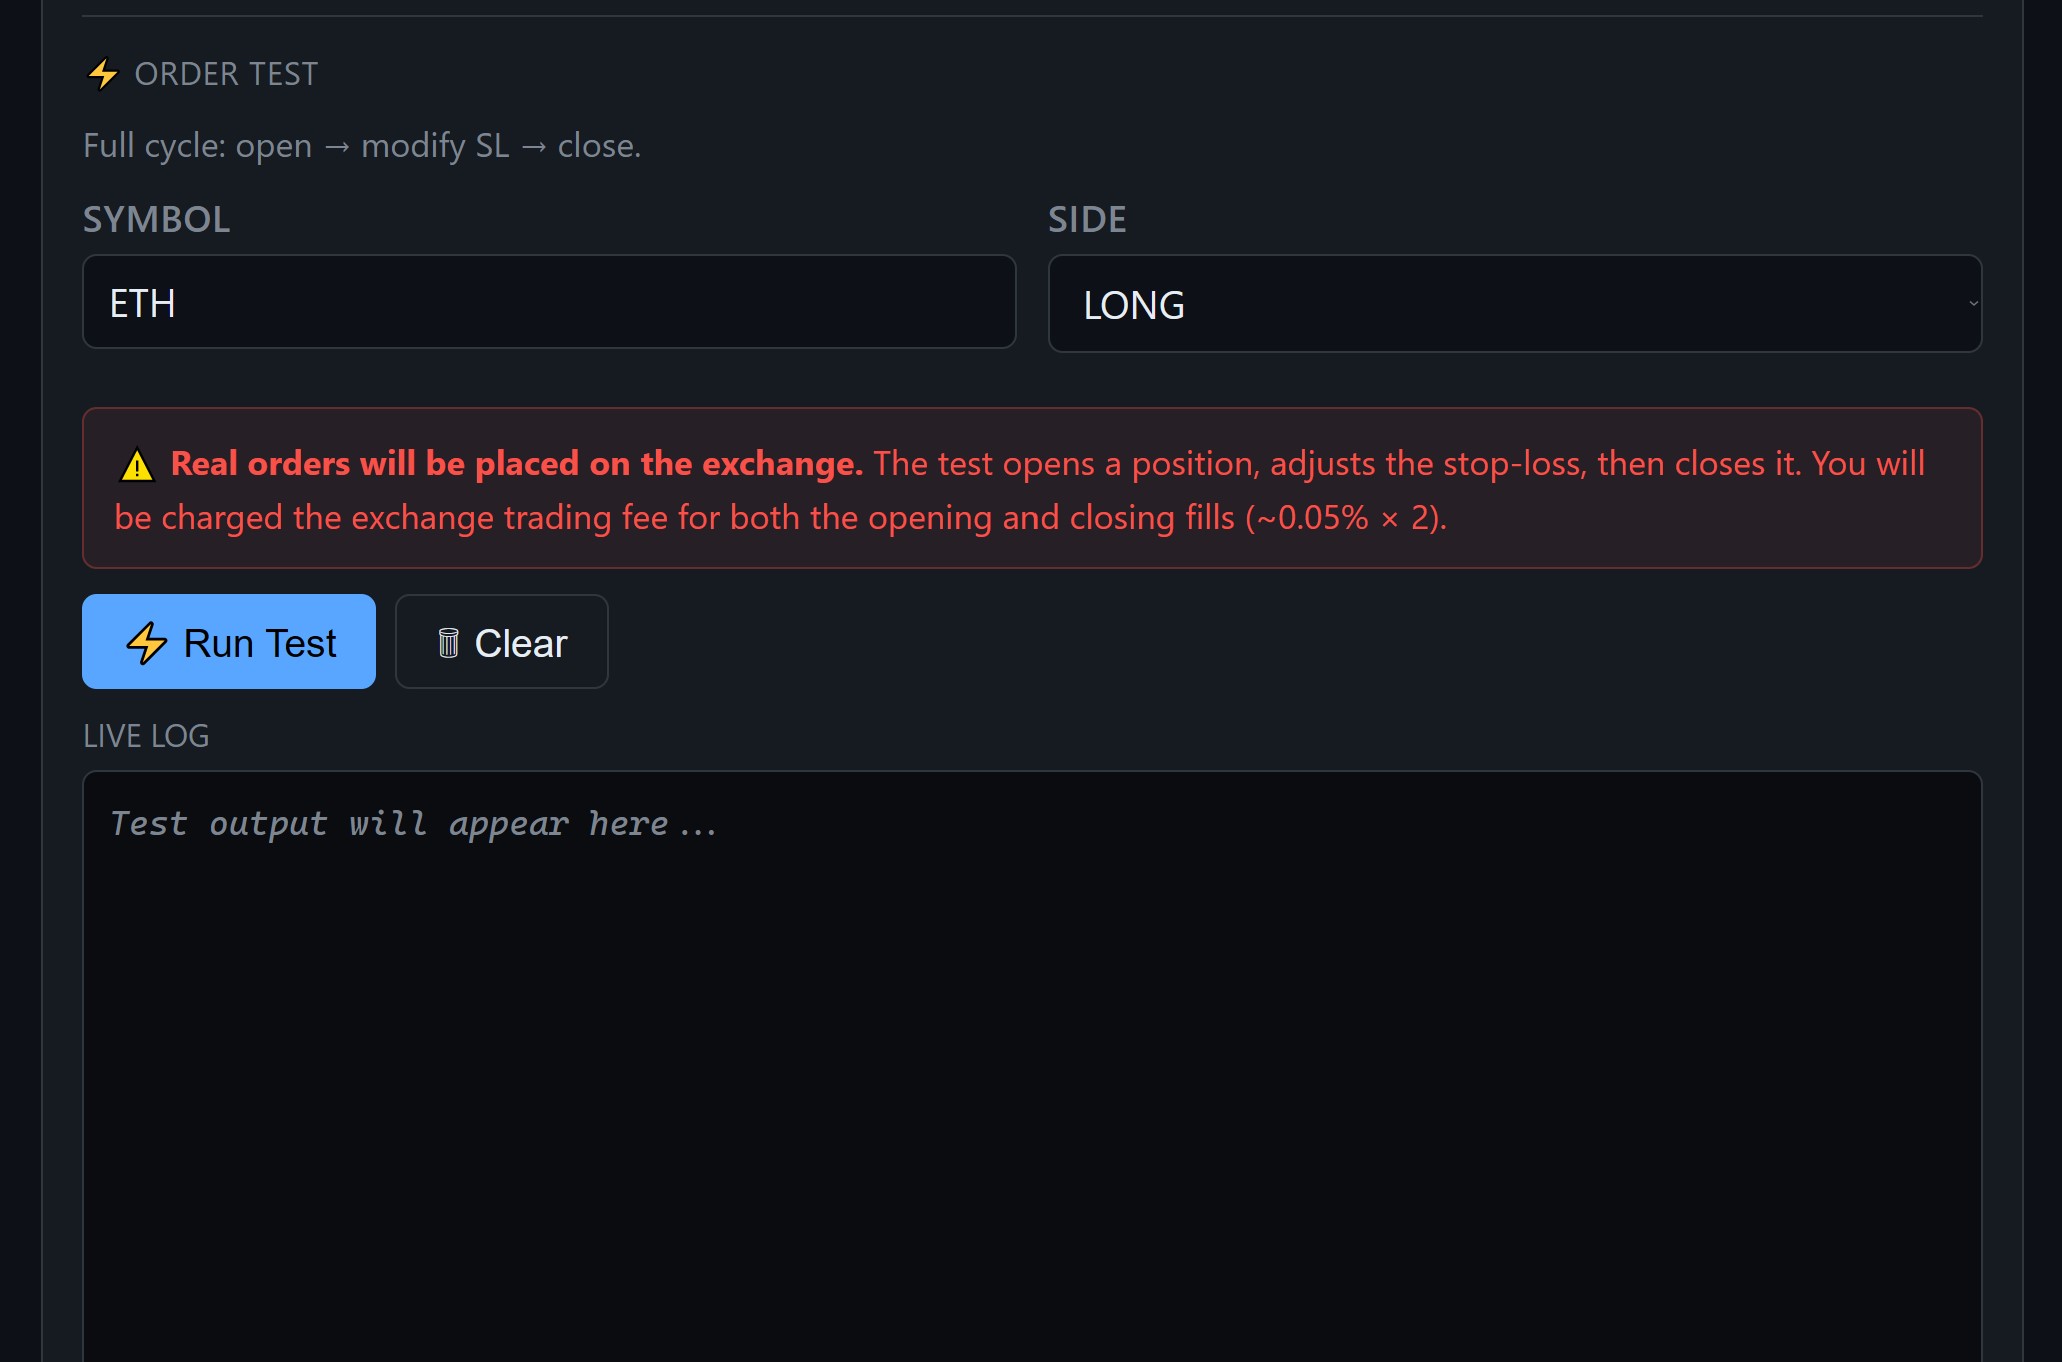Open the side chooser to change LONG

1515,303
